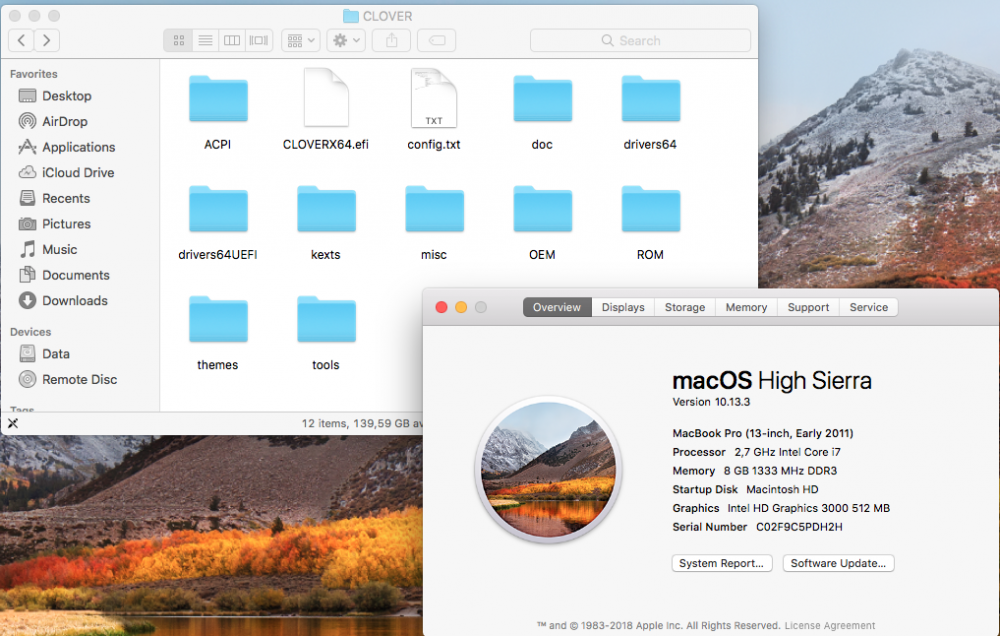
Task: Select the CLOVERX64.efi file
Action: 326,98
